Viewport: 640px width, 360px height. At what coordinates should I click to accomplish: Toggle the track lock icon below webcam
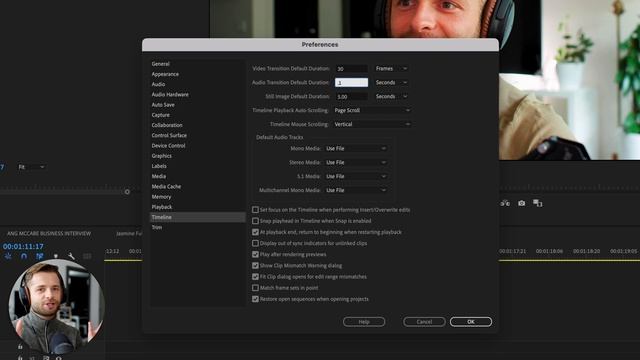point(20,347)
